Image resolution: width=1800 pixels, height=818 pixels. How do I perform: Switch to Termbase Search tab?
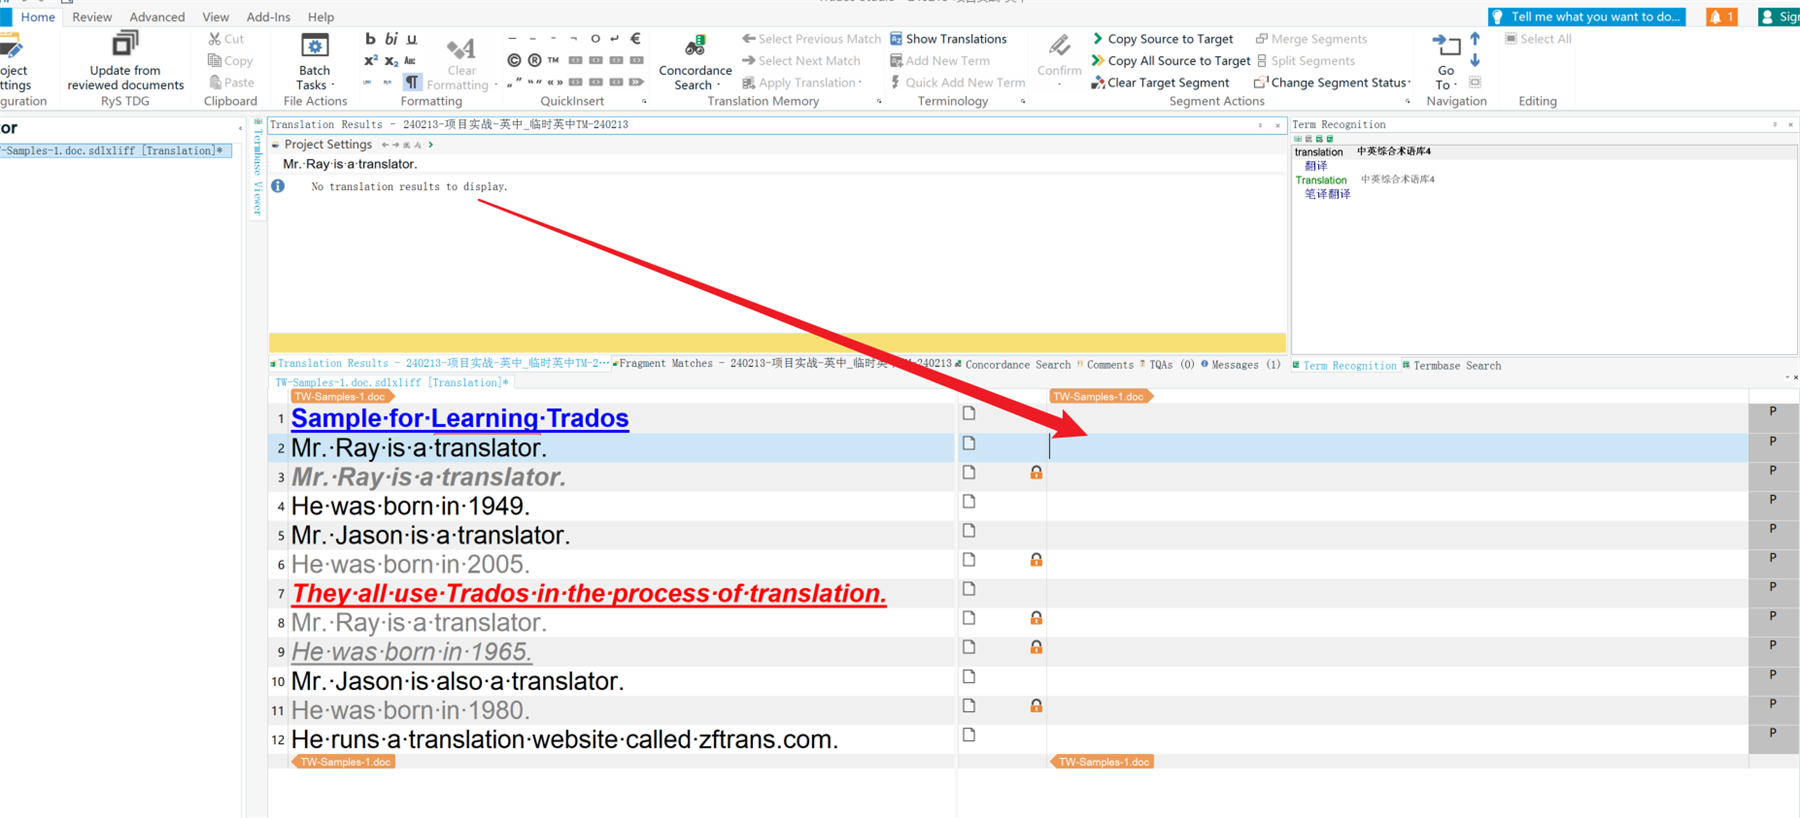click(1452, 366)
